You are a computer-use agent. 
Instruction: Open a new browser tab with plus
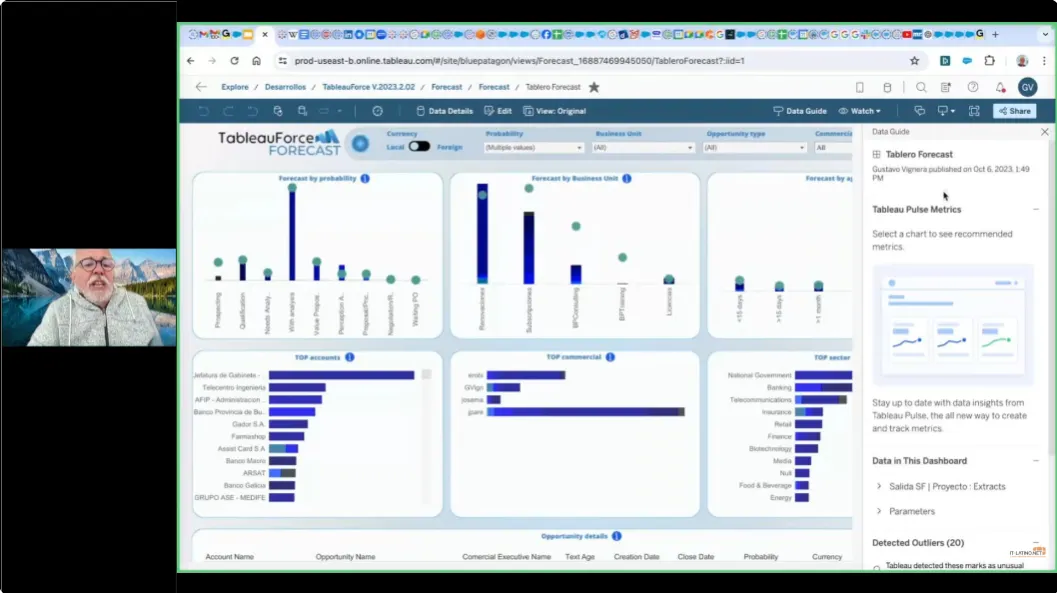[995, 34]
